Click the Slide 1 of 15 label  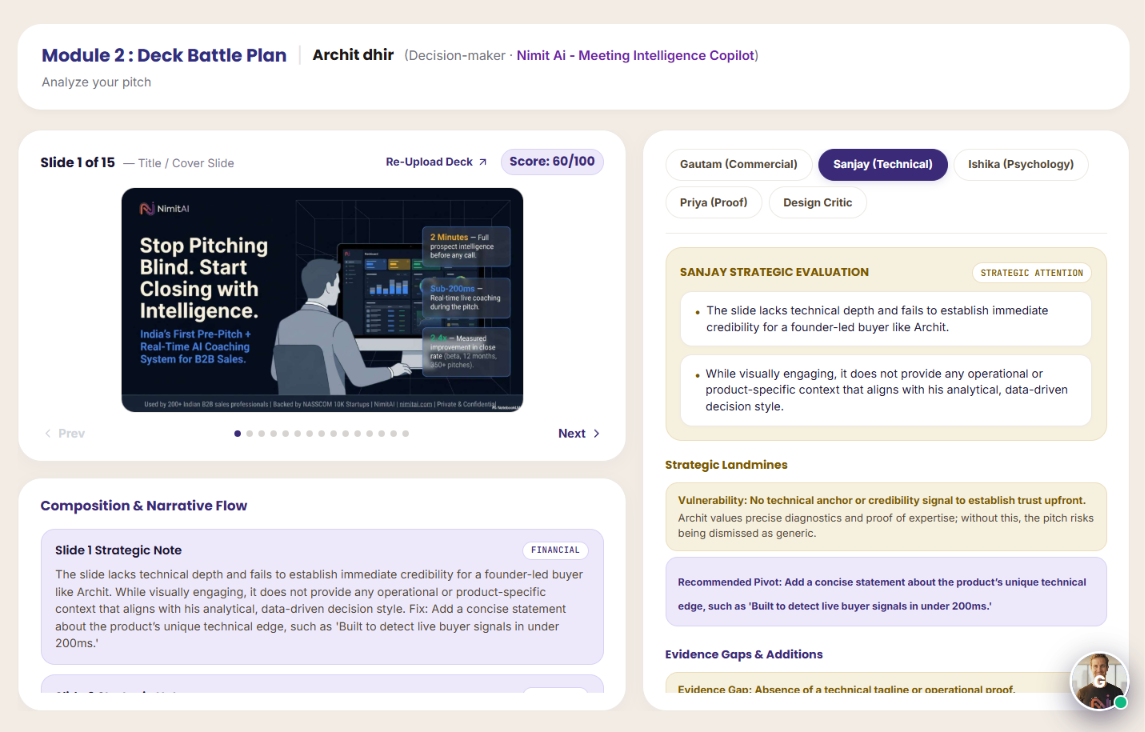click(77, 162)
